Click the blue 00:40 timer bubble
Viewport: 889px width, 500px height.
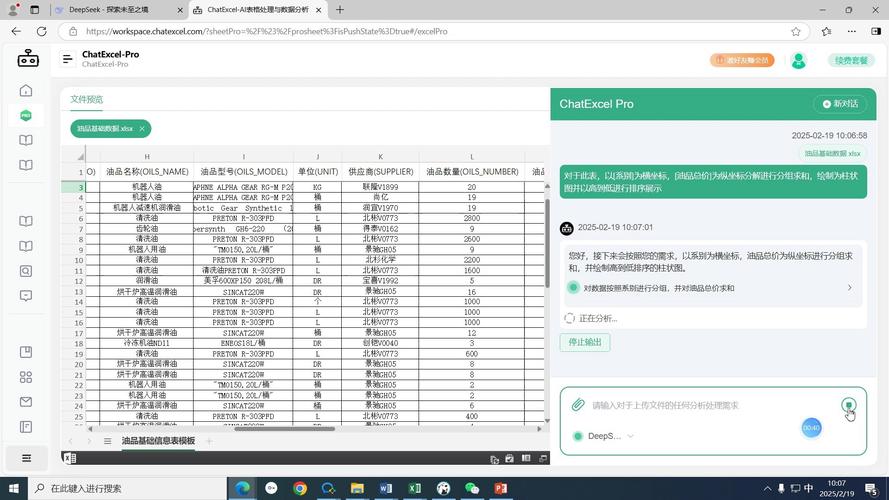click(x=811, y=428)
